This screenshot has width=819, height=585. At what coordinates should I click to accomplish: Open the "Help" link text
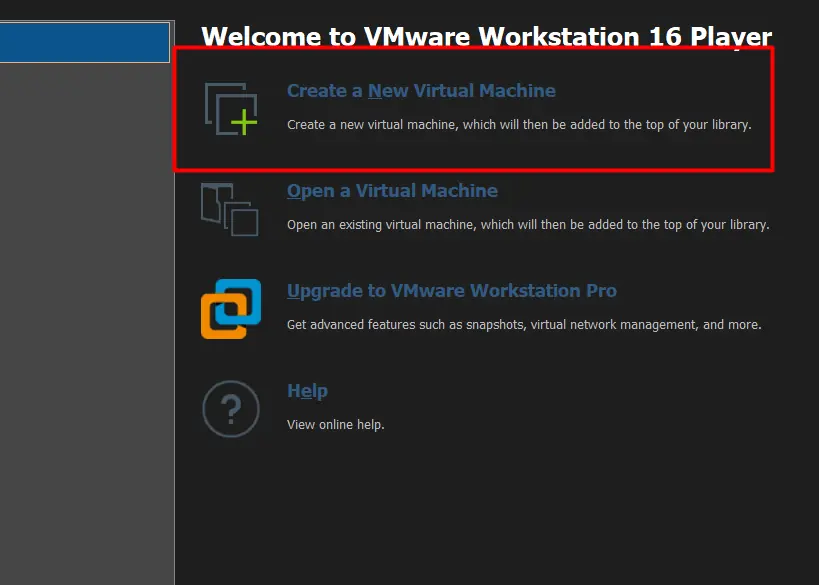[x=307, y=391]
